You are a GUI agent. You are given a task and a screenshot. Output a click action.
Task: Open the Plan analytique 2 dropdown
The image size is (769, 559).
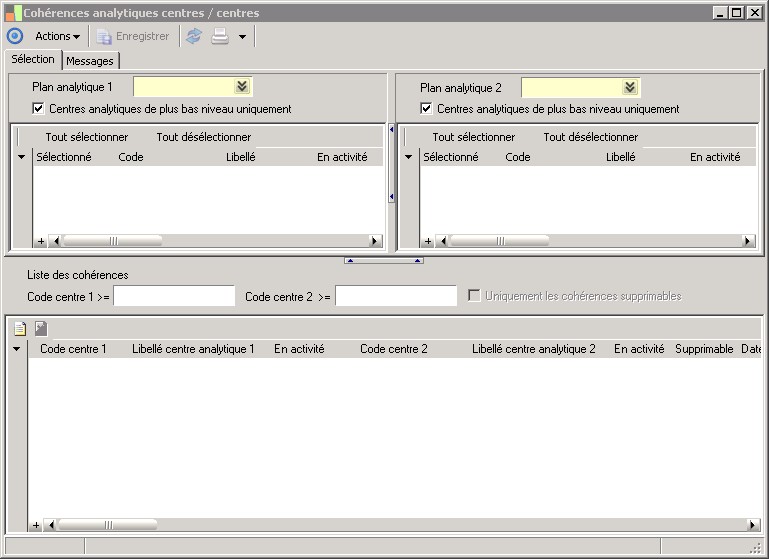click(x=630, y=87)
